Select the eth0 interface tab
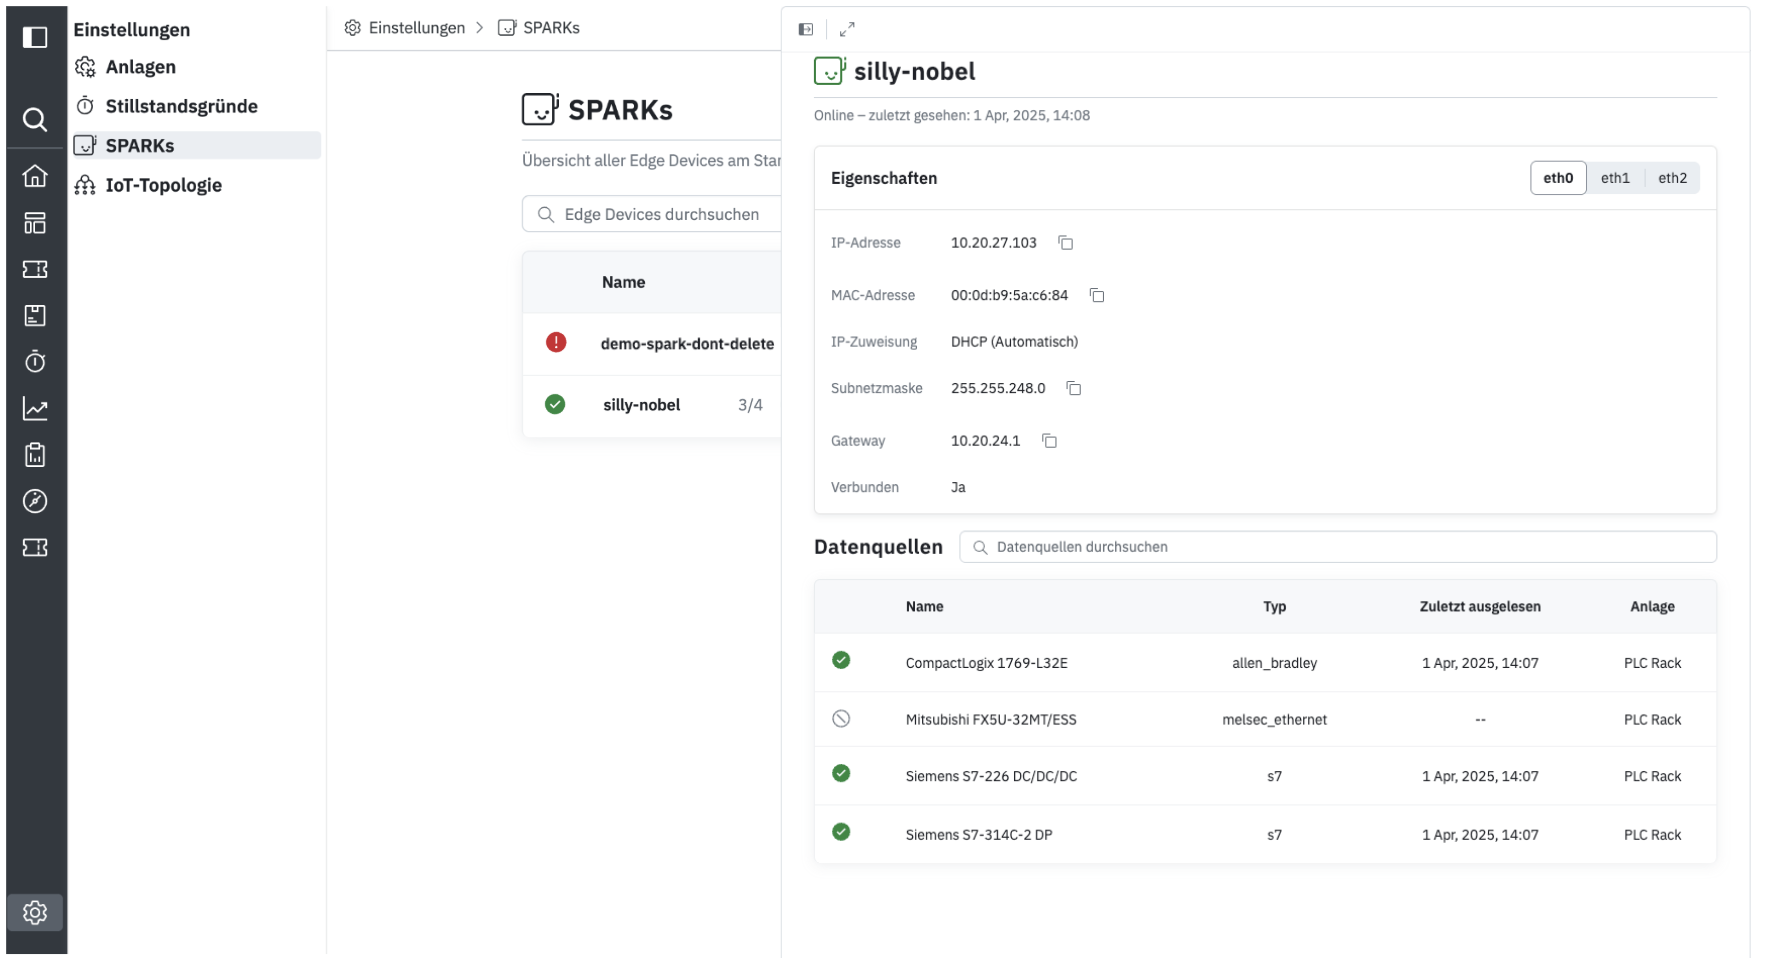Viewport: 1766px width, 958px height. tap(1557, 178)
